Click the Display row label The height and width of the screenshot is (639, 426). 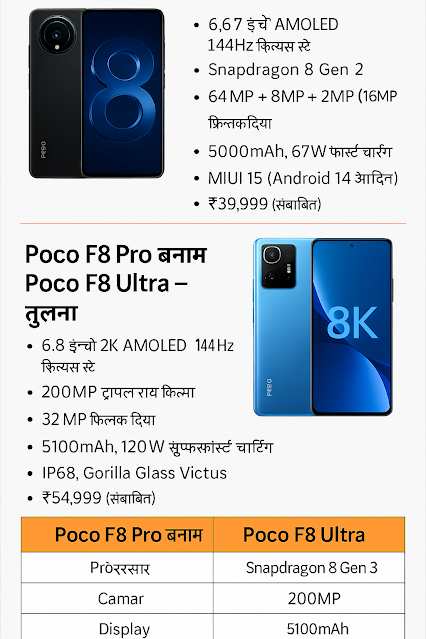[x=124, y=629]
